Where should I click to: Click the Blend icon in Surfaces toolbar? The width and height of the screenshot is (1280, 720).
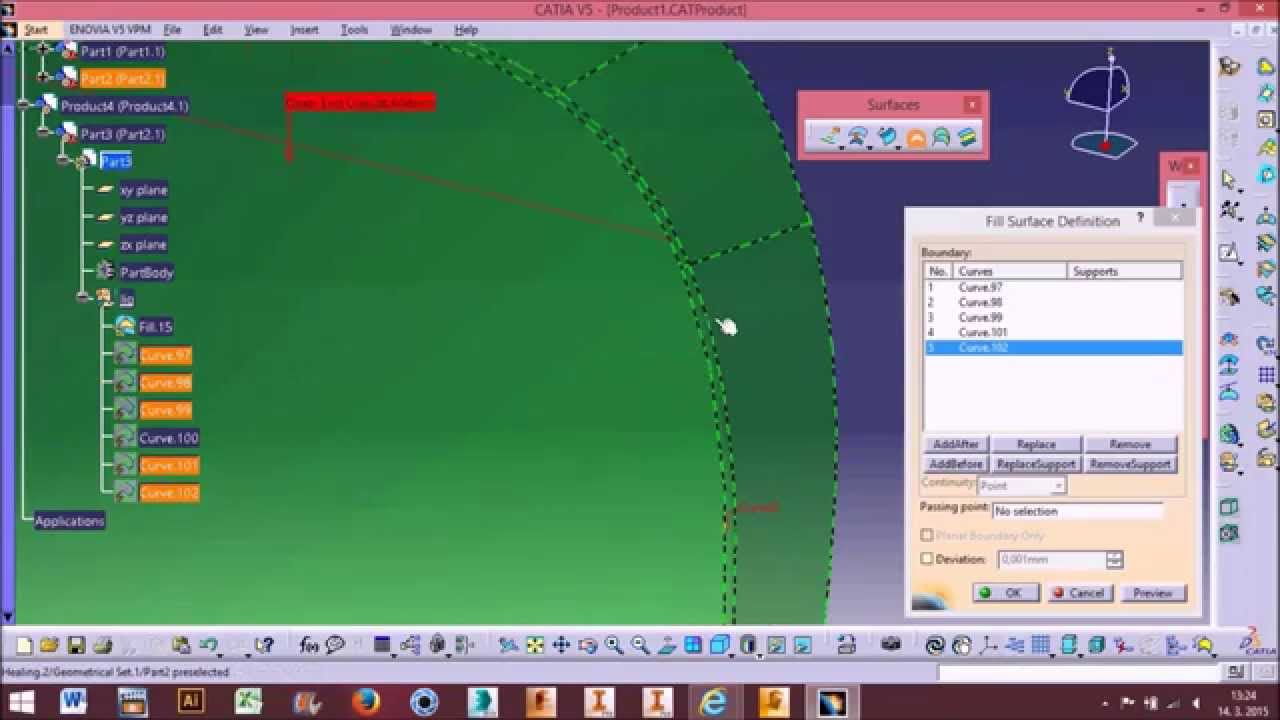[x=967, y=137]
